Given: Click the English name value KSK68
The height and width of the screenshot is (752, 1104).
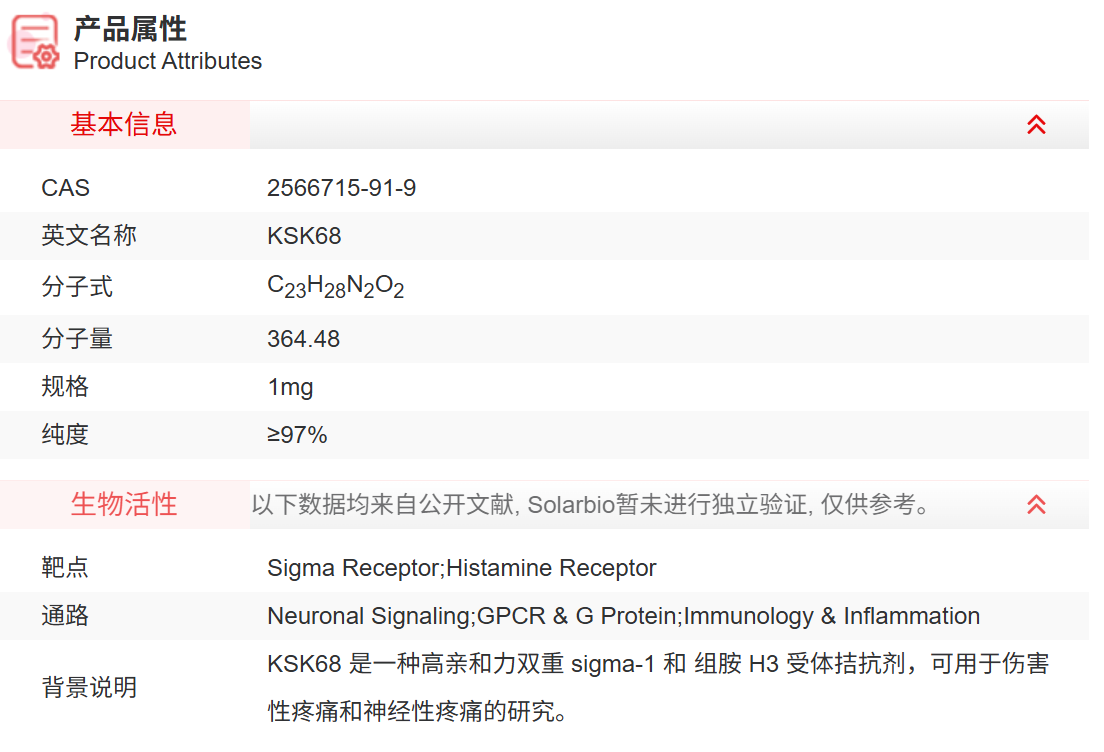Looking at the screenshot, I should click(304, 236).
